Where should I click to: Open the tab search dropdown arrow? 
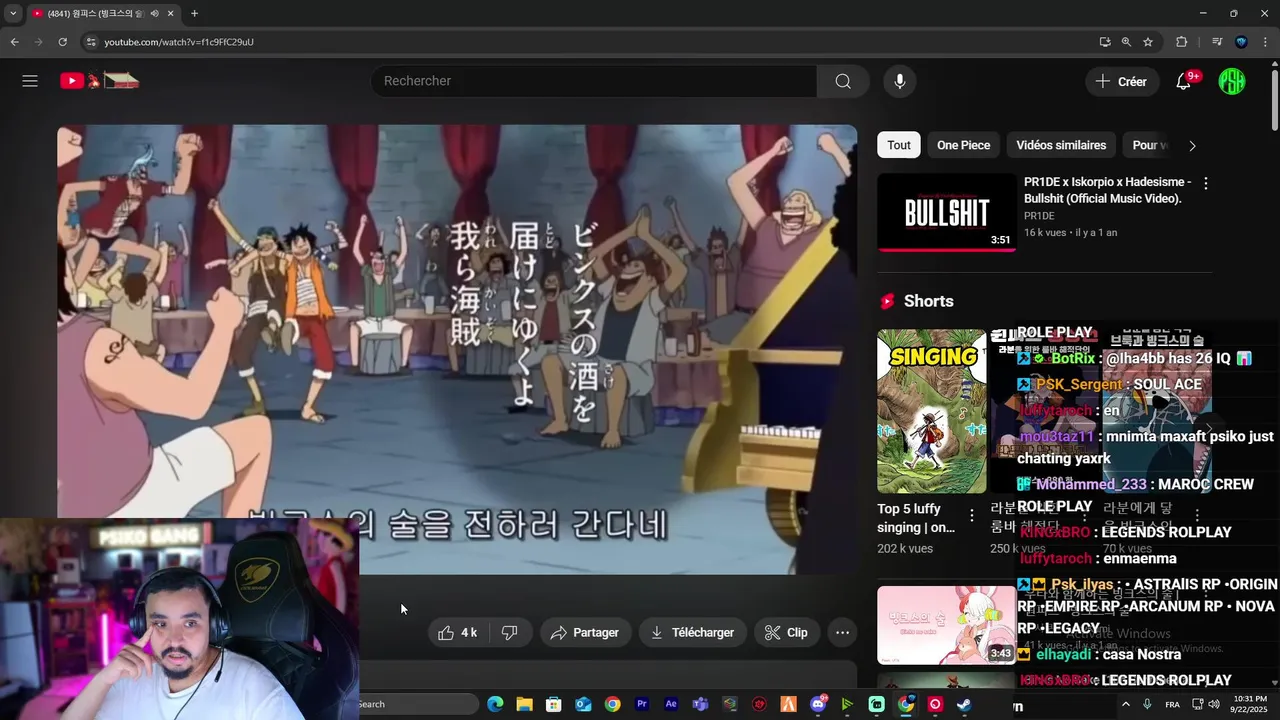(x=13, y=14)
